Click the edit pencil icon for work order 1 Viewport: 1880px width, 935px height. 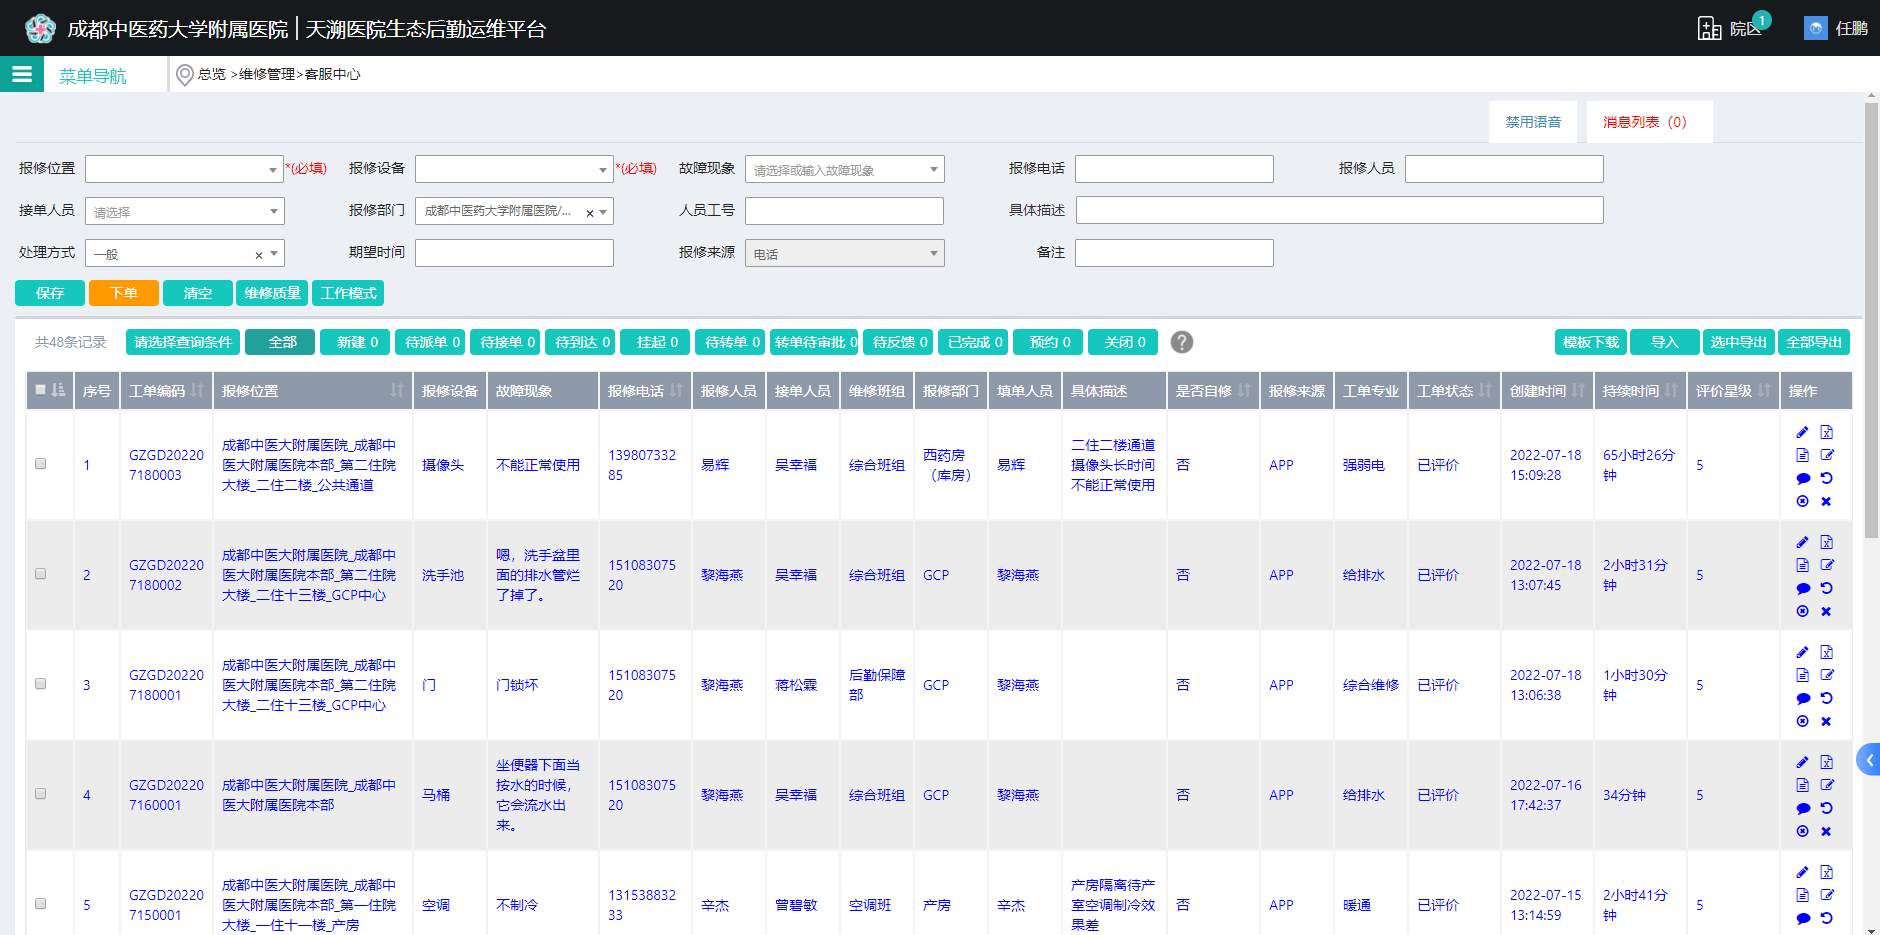pyautogui.click(x=1803, y=432)
